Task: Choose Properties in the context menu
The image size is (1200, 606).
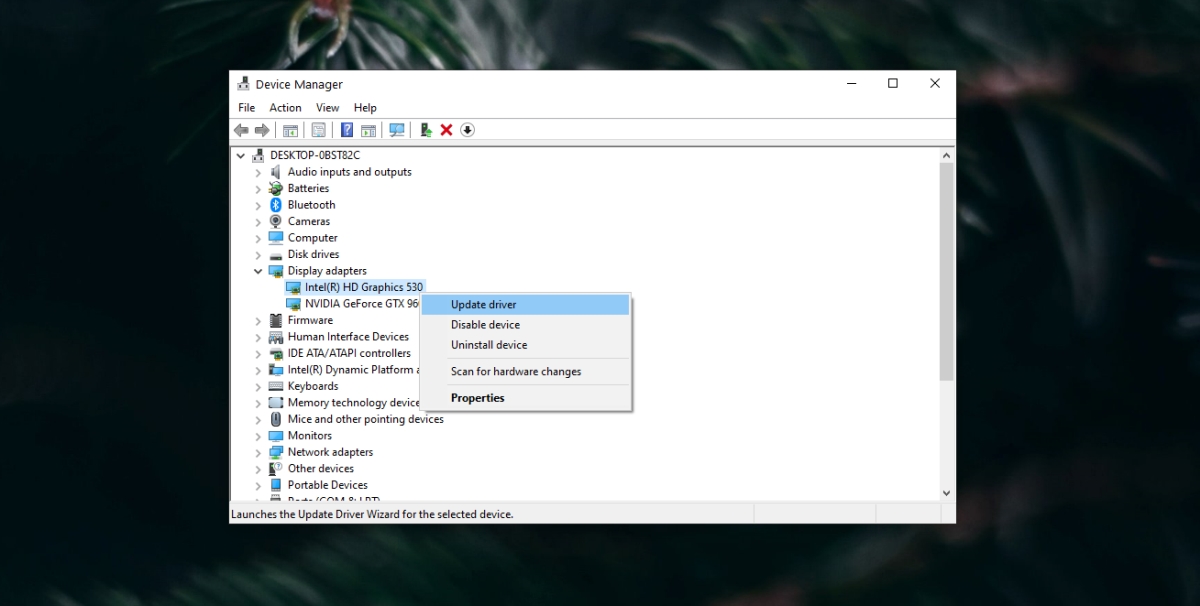Action: [526, 398]
